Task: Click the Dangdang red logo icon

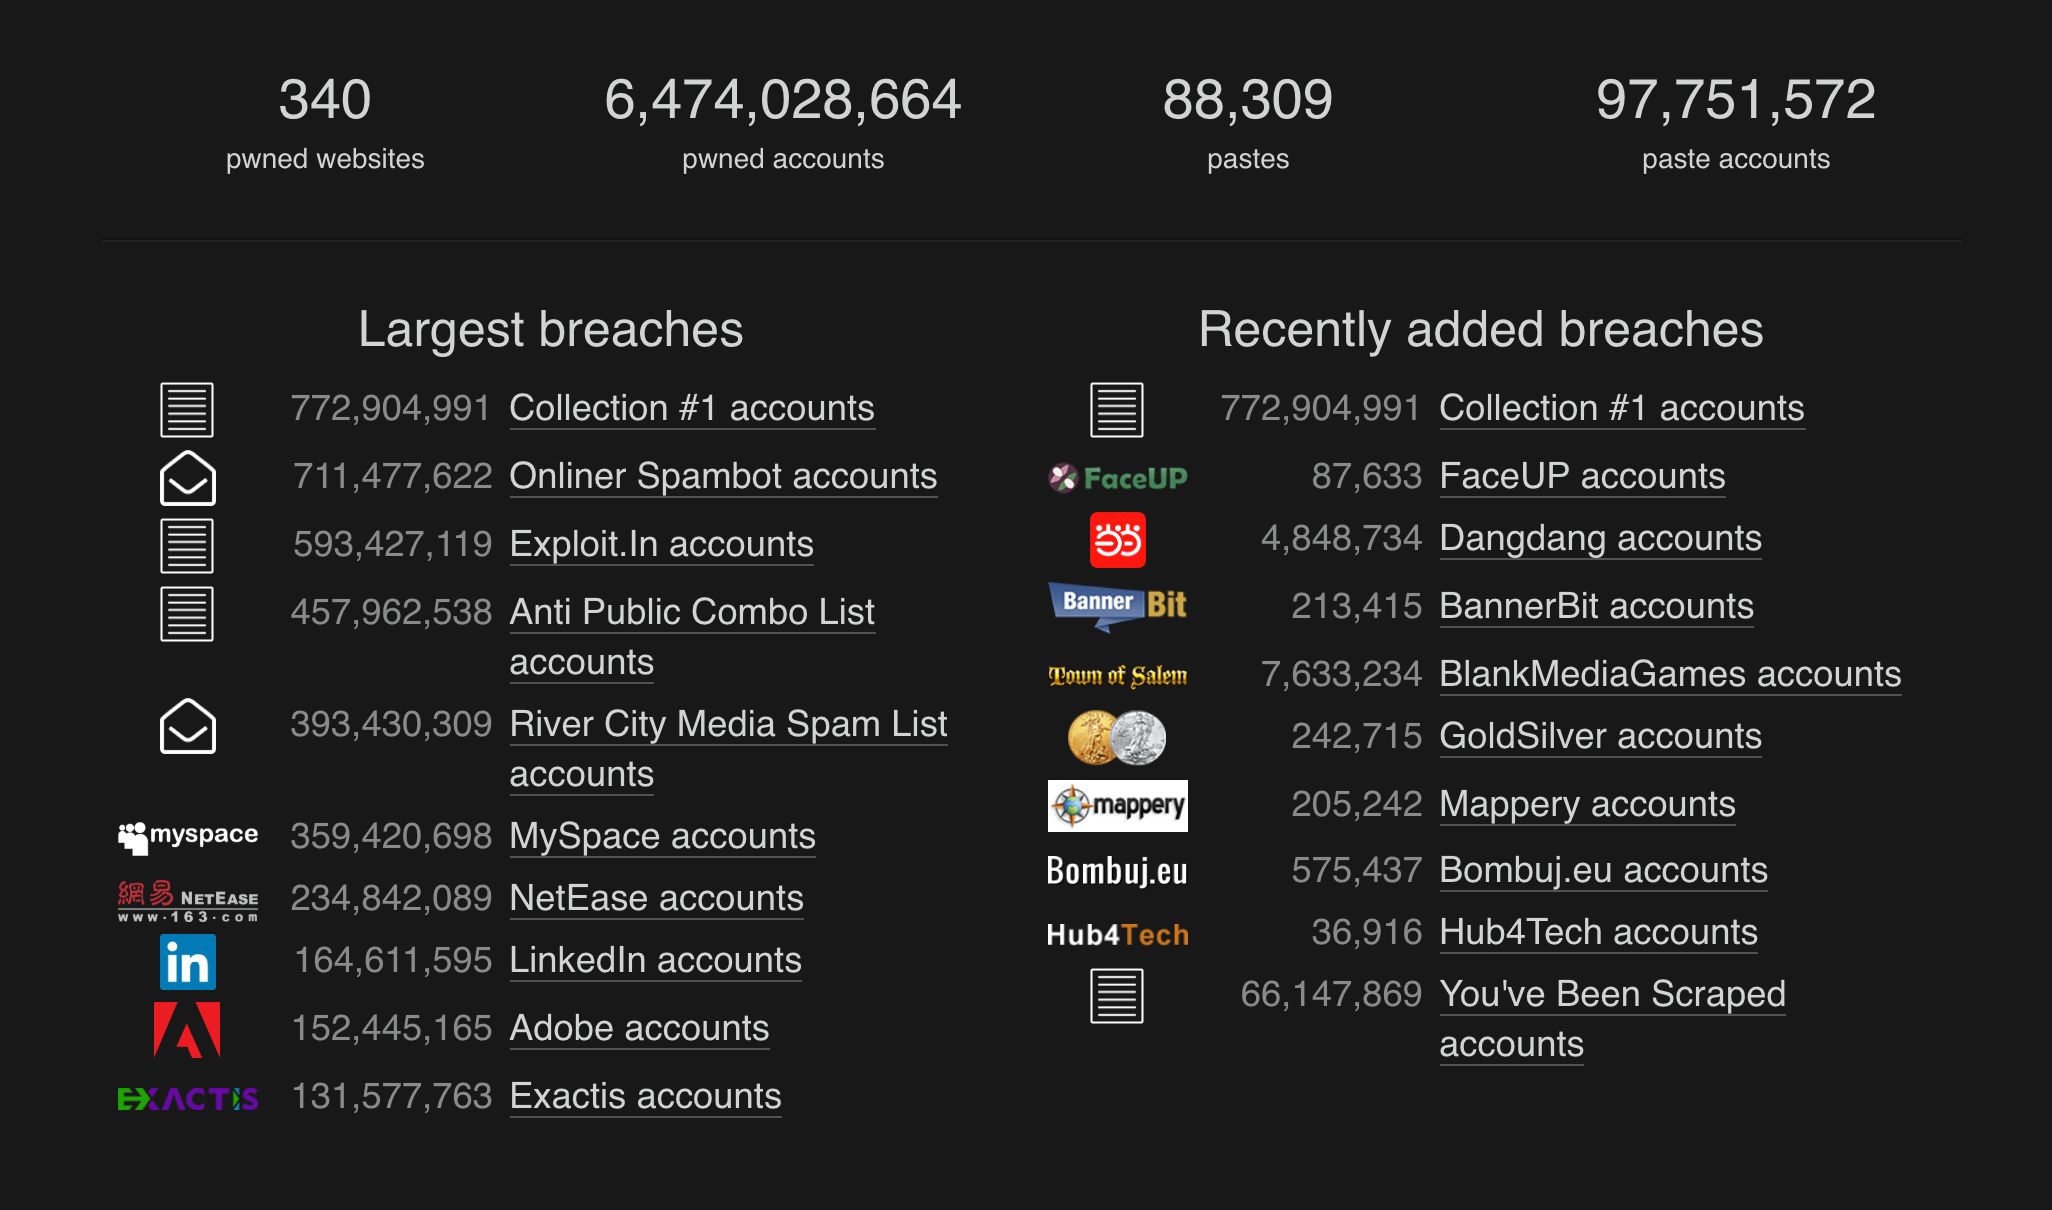Action: coord(1117,540)
